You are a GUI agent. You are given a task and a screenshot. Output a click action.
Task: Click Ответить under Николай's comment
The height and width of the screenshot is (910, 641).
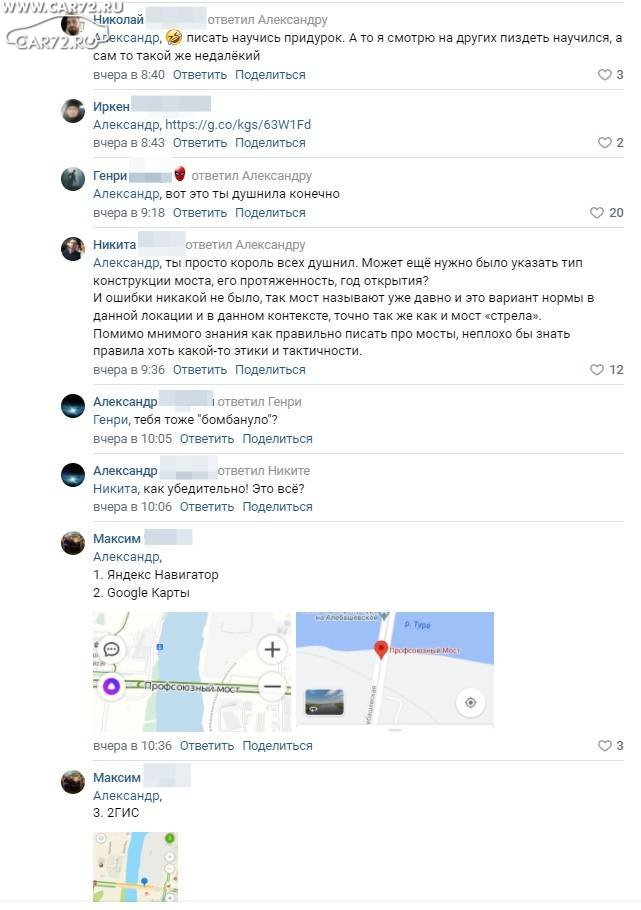pos(200,75)
